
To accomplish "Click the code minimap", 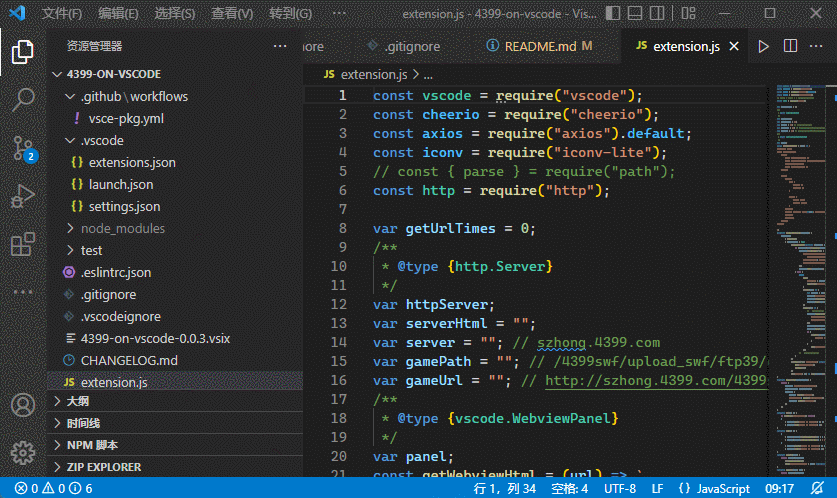I will coord(801,280).
